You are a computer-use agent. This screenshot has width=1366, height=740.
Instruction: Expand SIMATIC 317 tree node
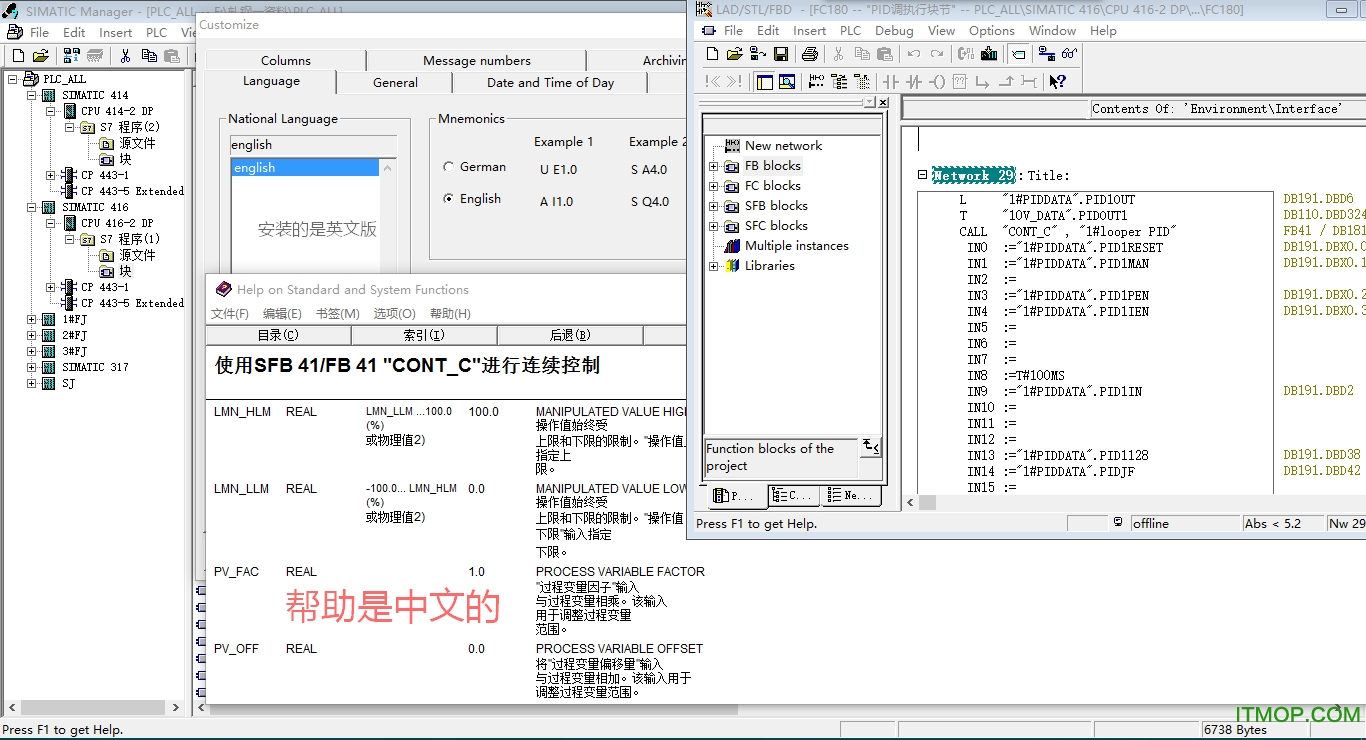pyautogui.click(x=32, y=367)
